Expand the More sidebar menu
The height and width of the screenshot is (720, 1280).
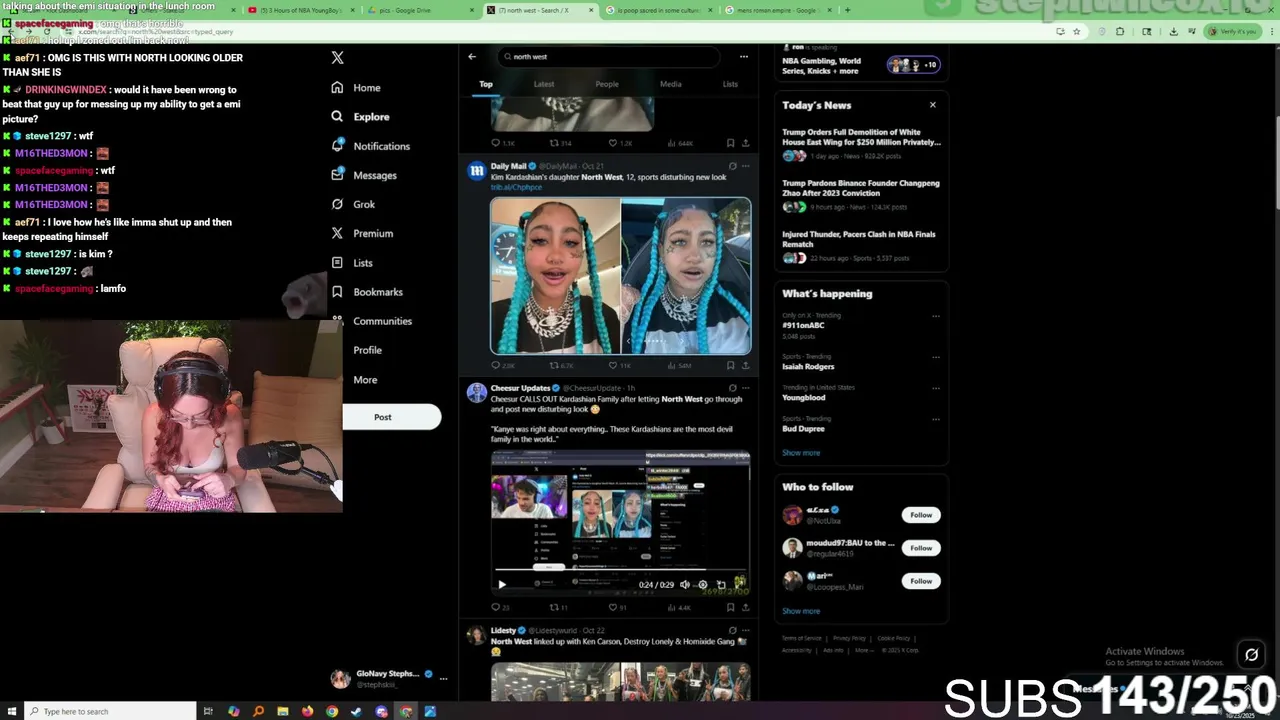click(x=365, y=380)
